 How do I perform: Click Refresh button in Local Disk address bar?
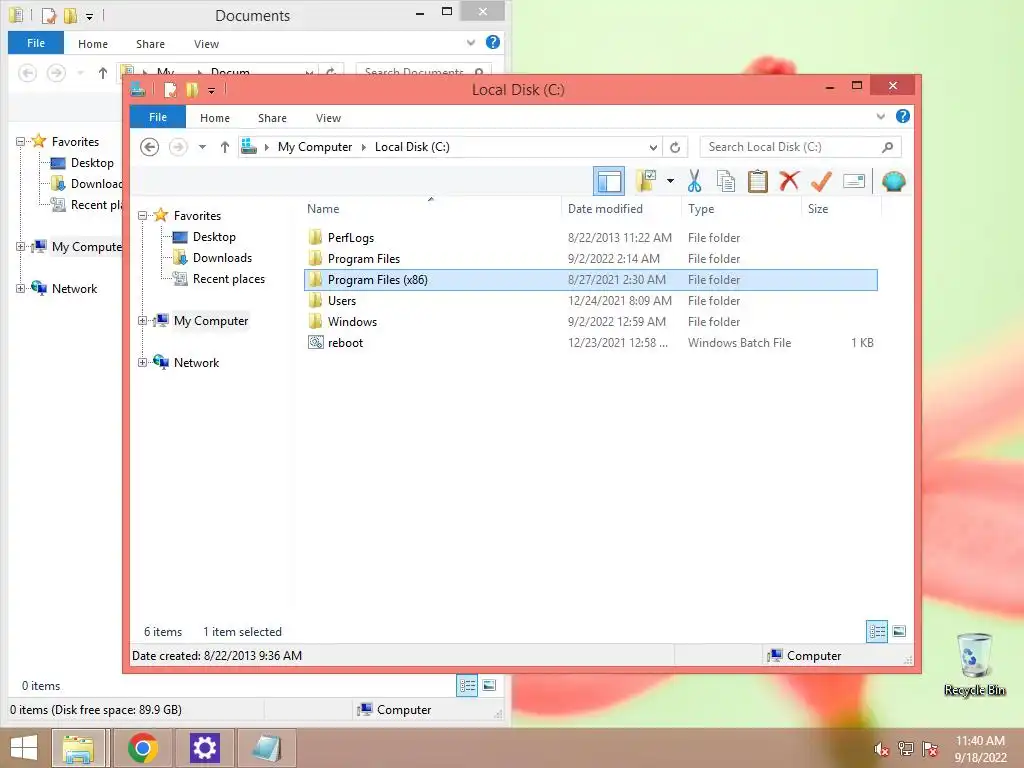click(675, 147)
